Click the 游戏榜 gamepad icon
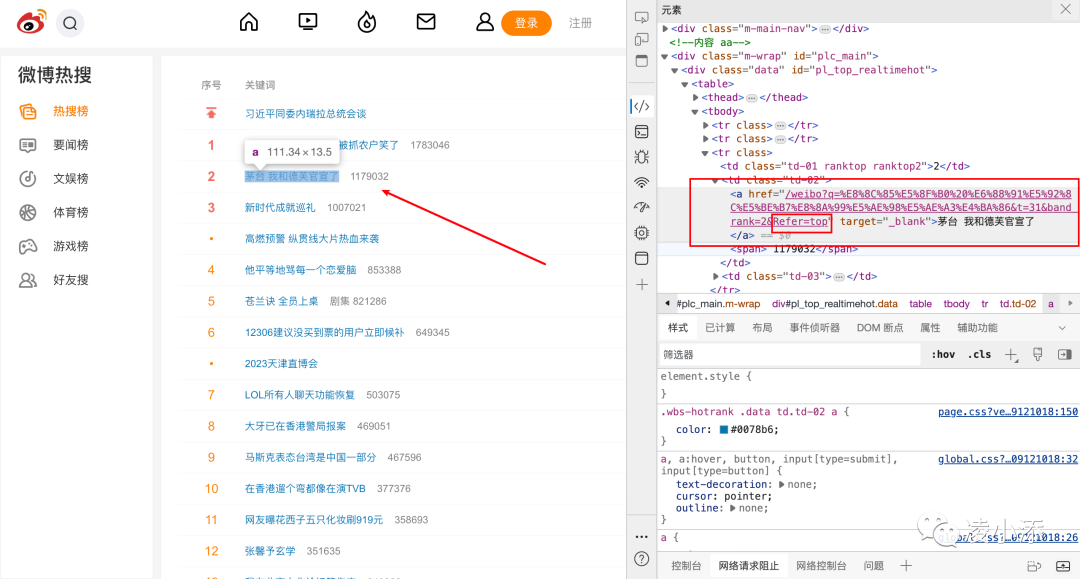1080x579 pixels. 28,246
